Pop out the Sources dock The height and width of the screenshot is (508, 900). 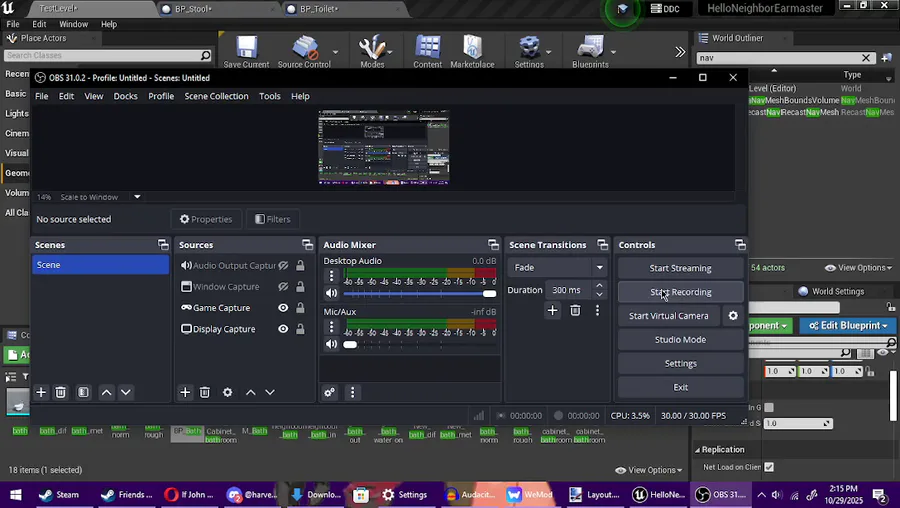tap(308, 245)
